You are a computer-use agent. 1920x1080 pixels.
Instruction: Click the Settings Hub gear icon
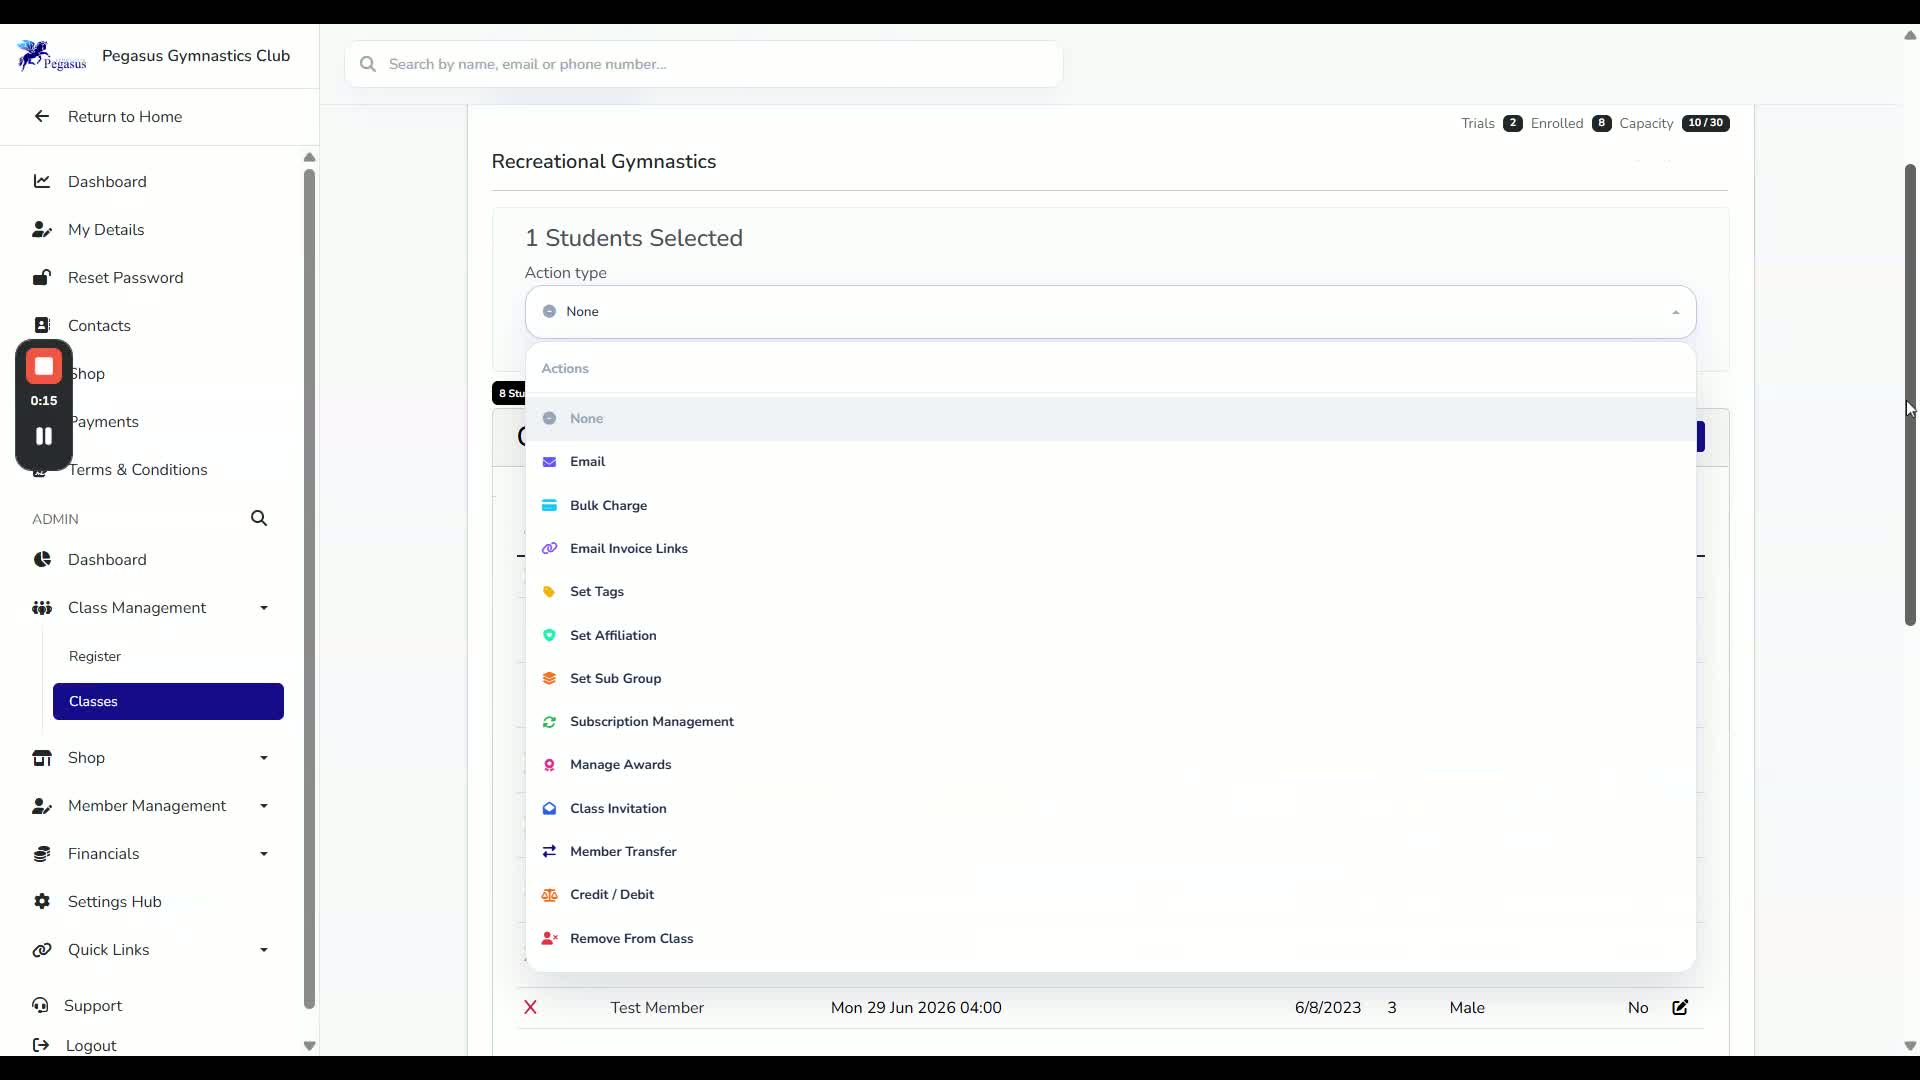point(42,901)
